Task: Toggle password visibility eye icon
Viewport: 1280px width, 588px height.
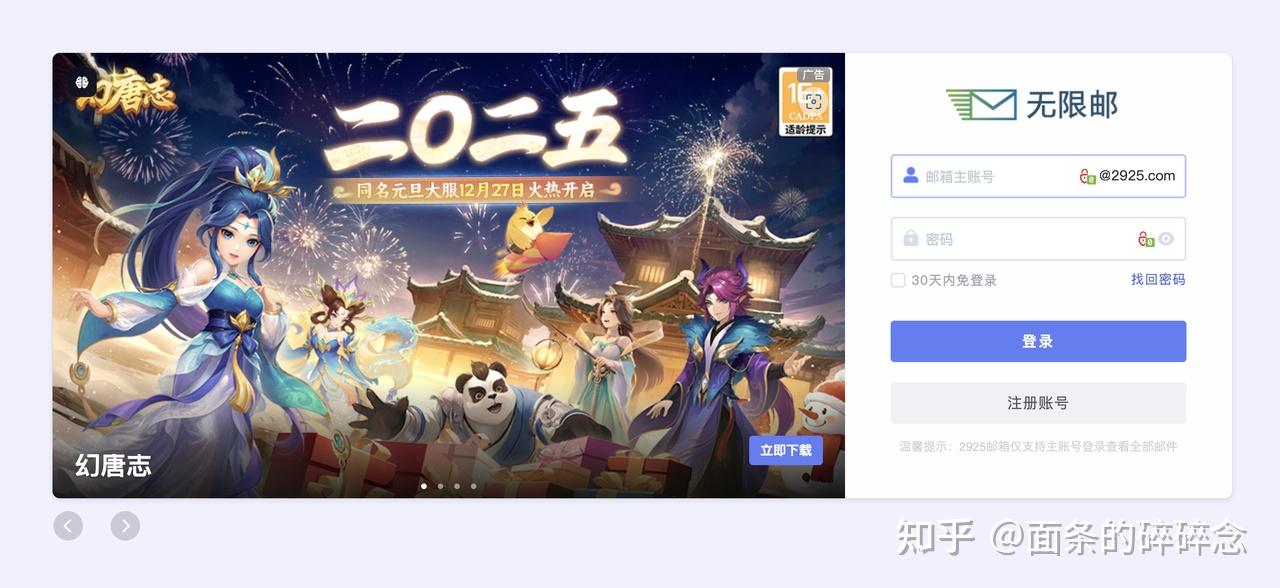Action: [x=1166, y=239]
